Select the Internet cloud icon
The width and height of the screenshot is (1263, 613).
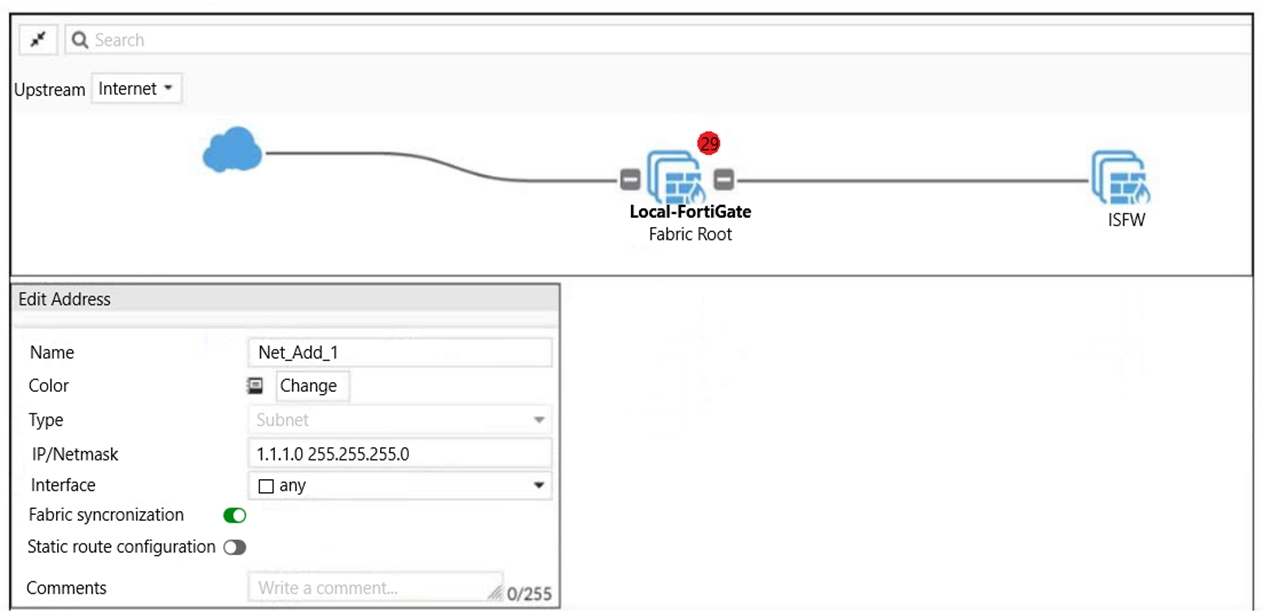point(232,150)
